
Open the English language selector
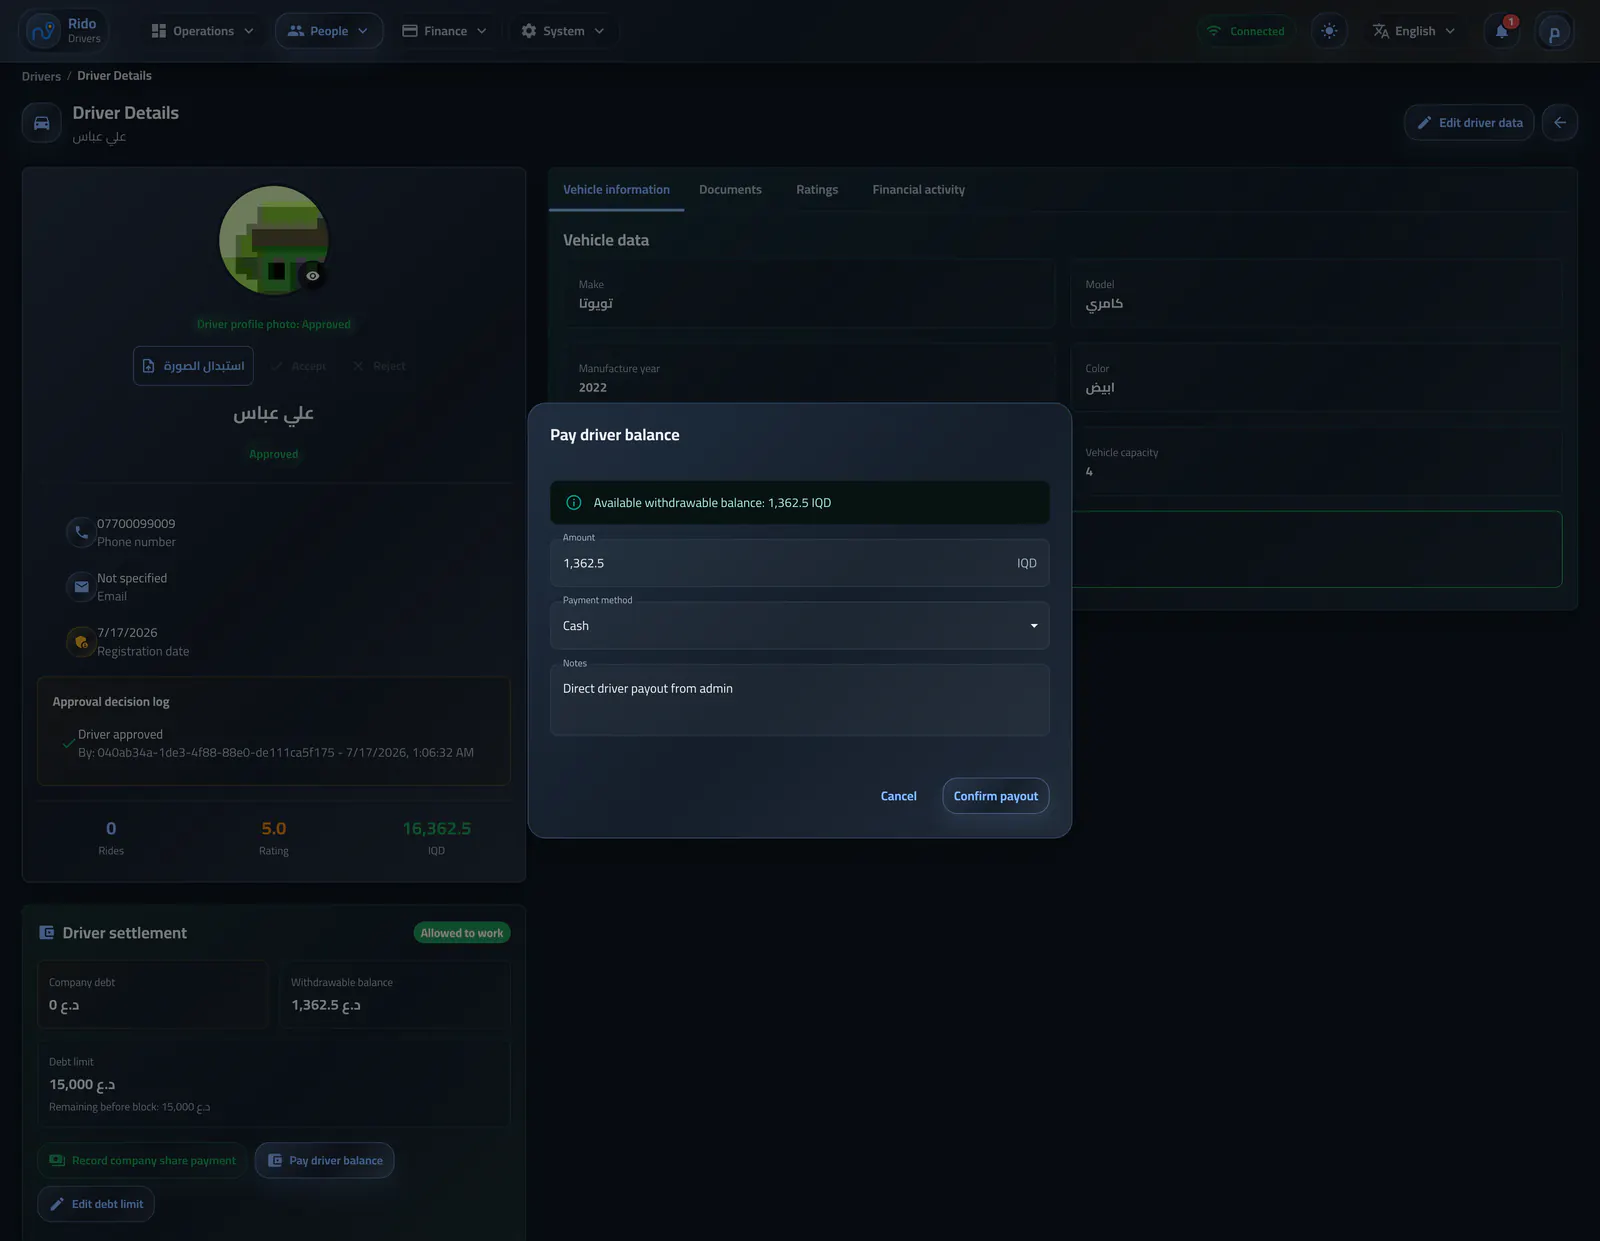point(1414,31)
